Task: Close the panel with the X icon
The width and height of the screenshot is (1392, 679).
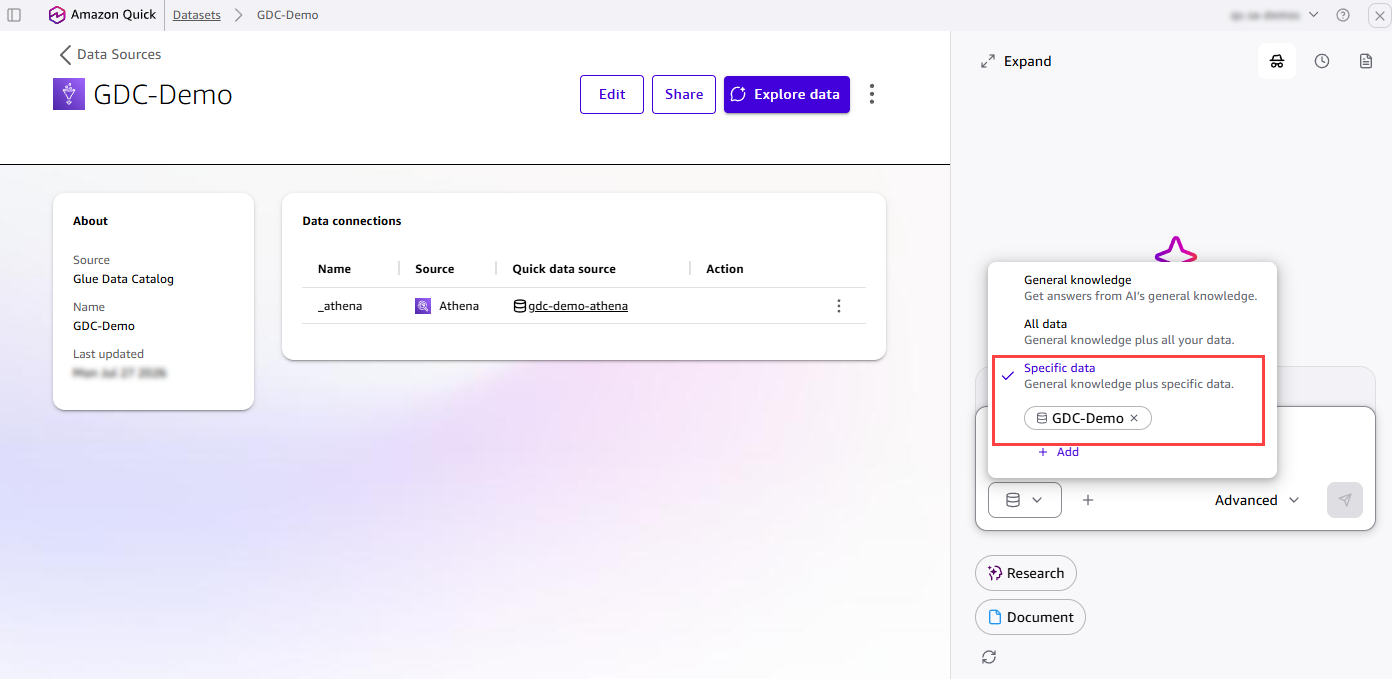Action: click(1378, 15)
